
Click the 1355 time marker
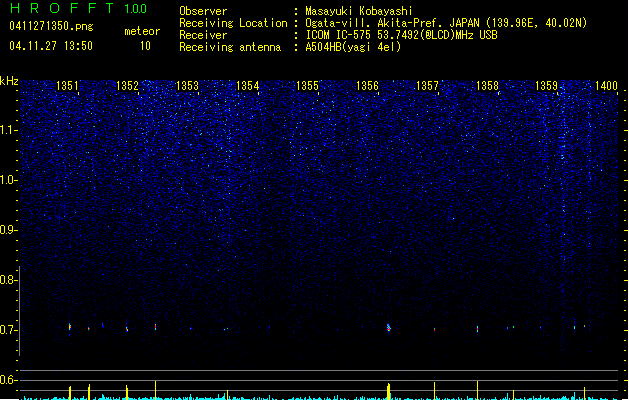click(307, 86)
